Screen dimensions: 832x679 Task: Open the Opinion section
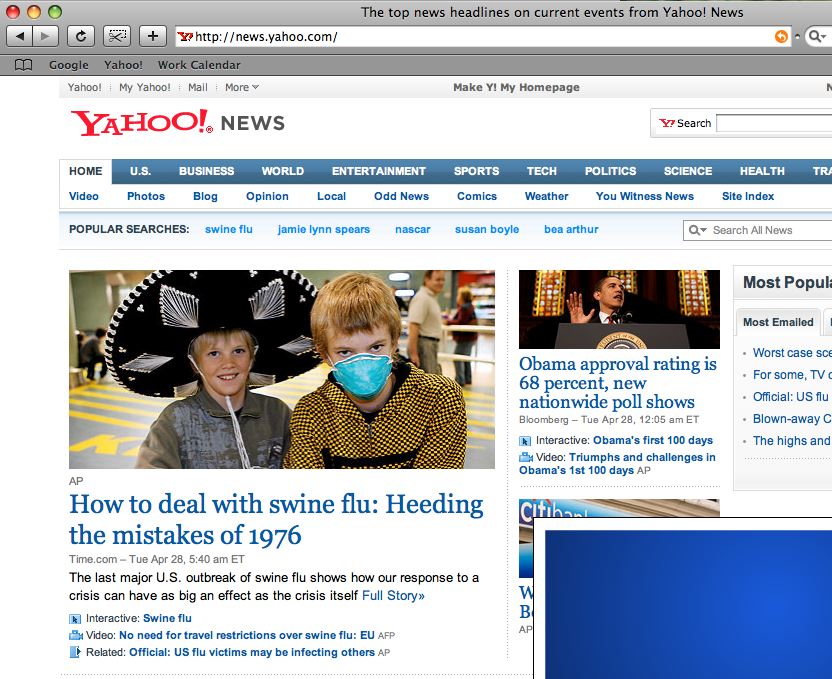[267, 196]
